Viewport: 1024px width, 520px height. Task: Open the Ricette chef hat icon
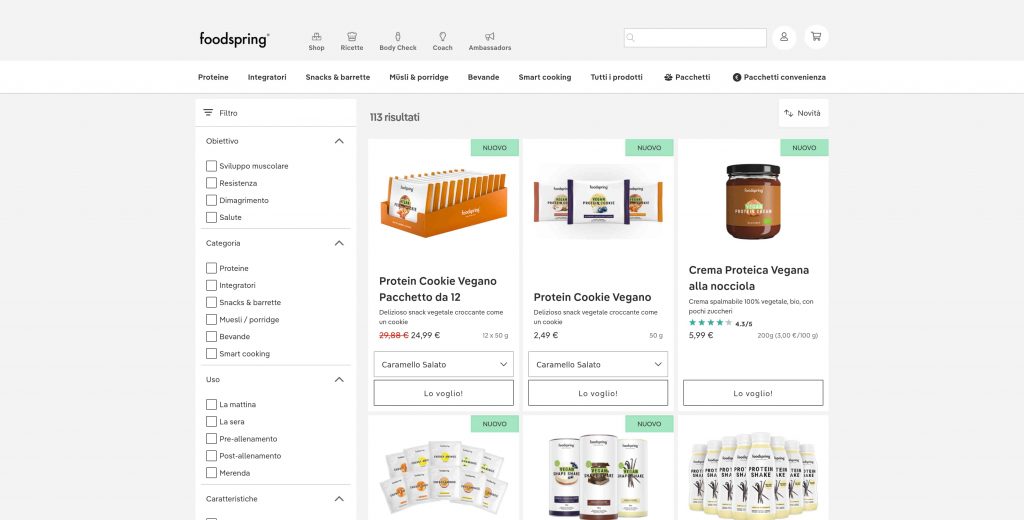point(352,37)
